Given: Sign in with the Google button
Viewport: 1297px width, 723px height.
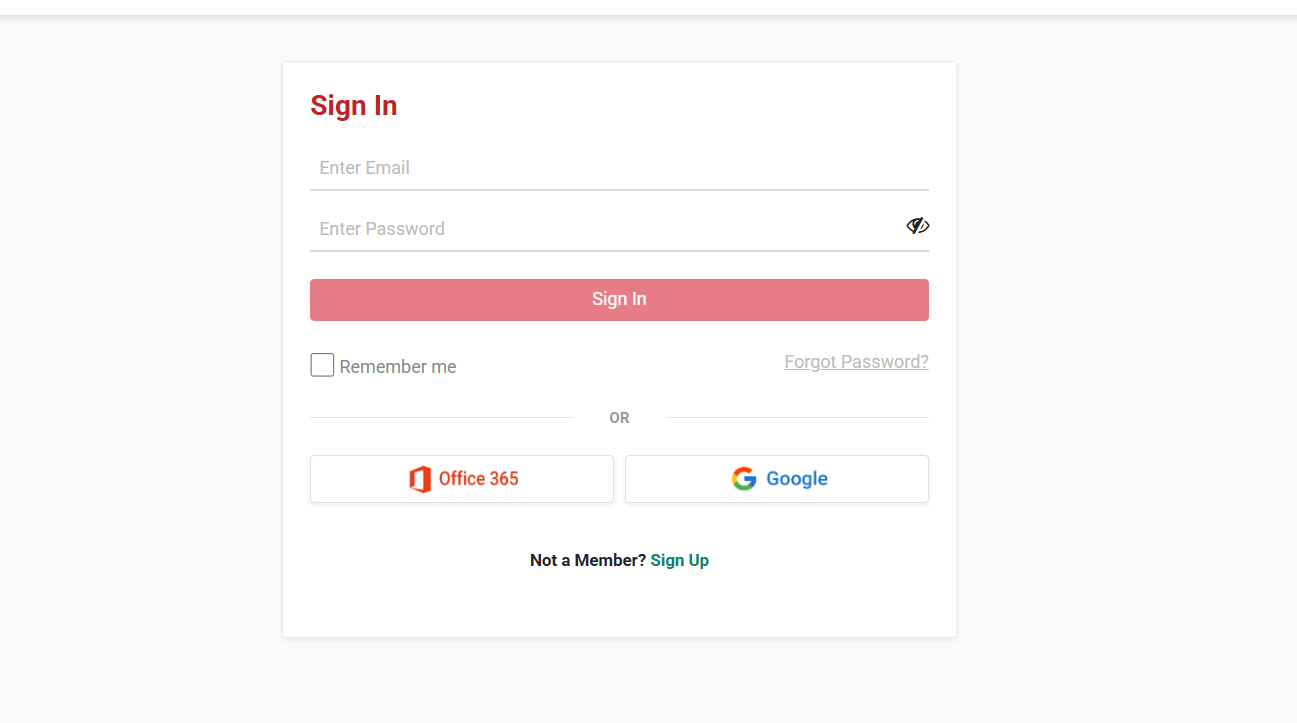Looking at the screenshot, I should tap(777, 479).
